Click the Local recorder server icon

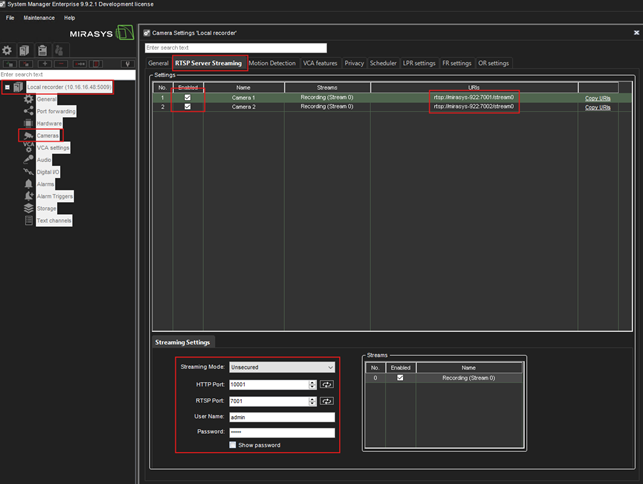[x=18, y=87]
